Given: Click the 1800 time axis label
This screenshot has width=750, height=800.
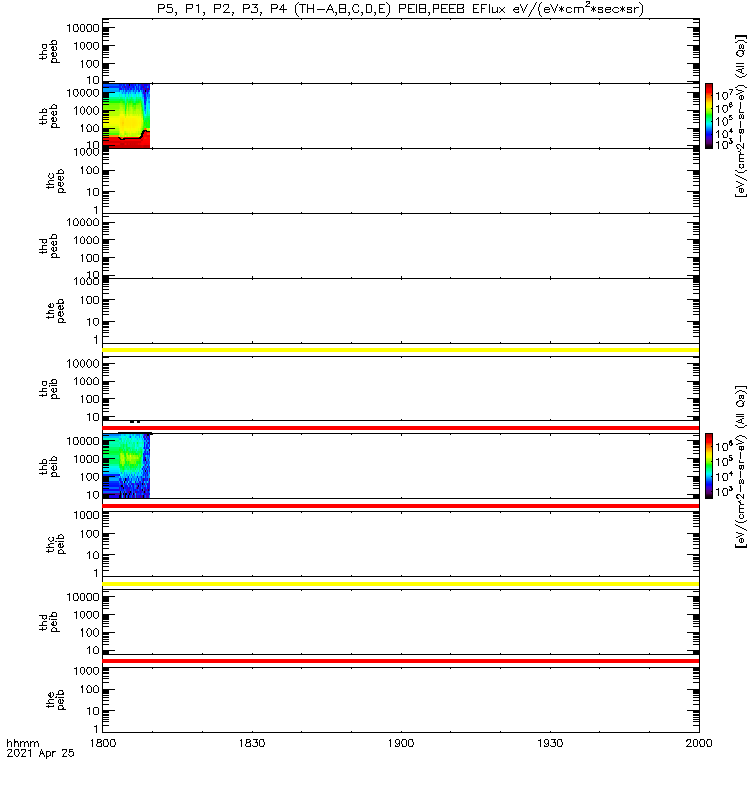Looking at the screenshot, I should pos(103,743).
